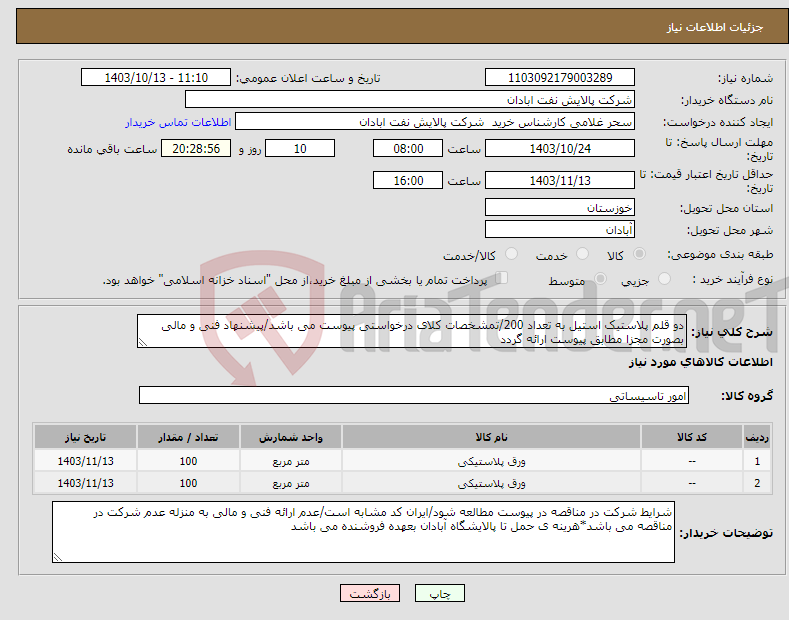Toggle the Islamic treasury bonds payment checkbox
The width and height of the screenshot is (789, 620).
pos(502,278)
